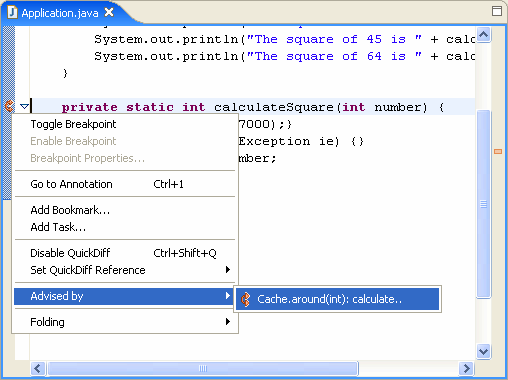Open the Advised by submenu
The width and height of the screenshot is (508, 380).
125,296
